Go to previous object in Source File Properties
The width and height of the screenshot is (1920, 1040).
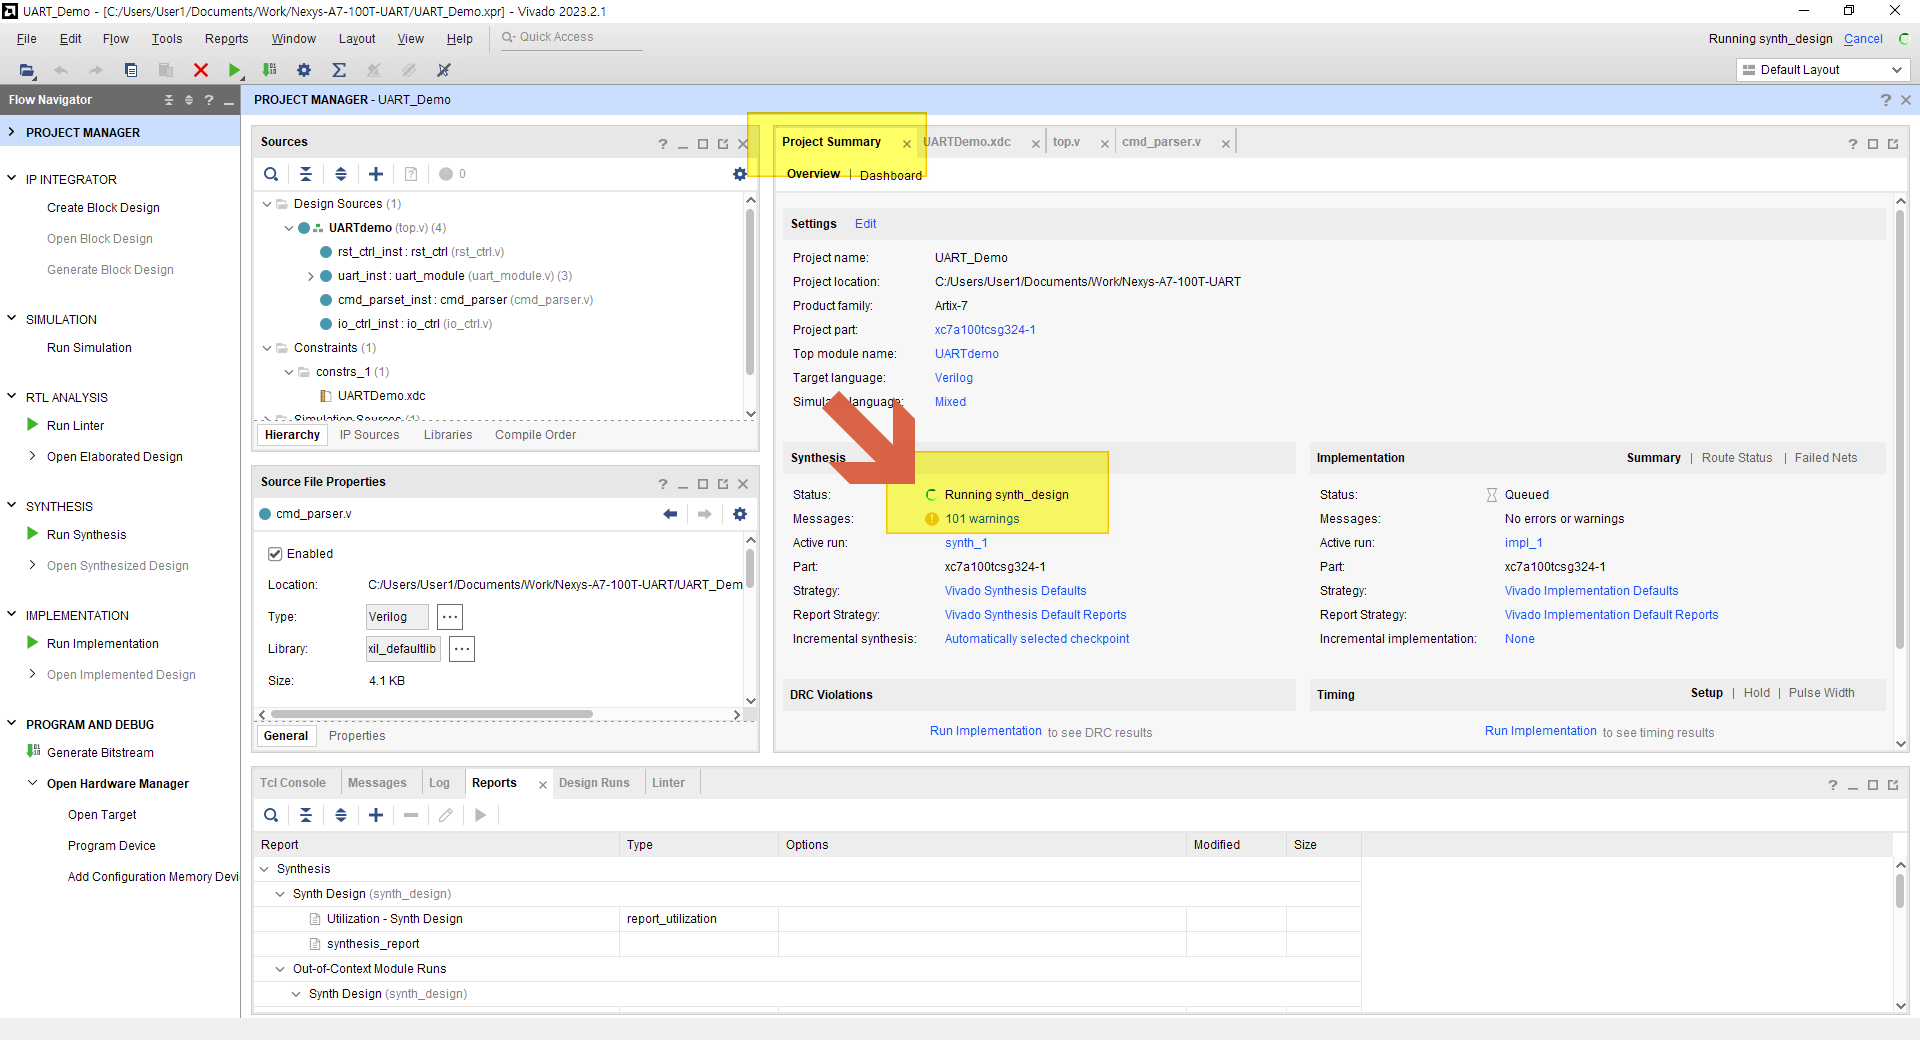[x=670, y=514]
